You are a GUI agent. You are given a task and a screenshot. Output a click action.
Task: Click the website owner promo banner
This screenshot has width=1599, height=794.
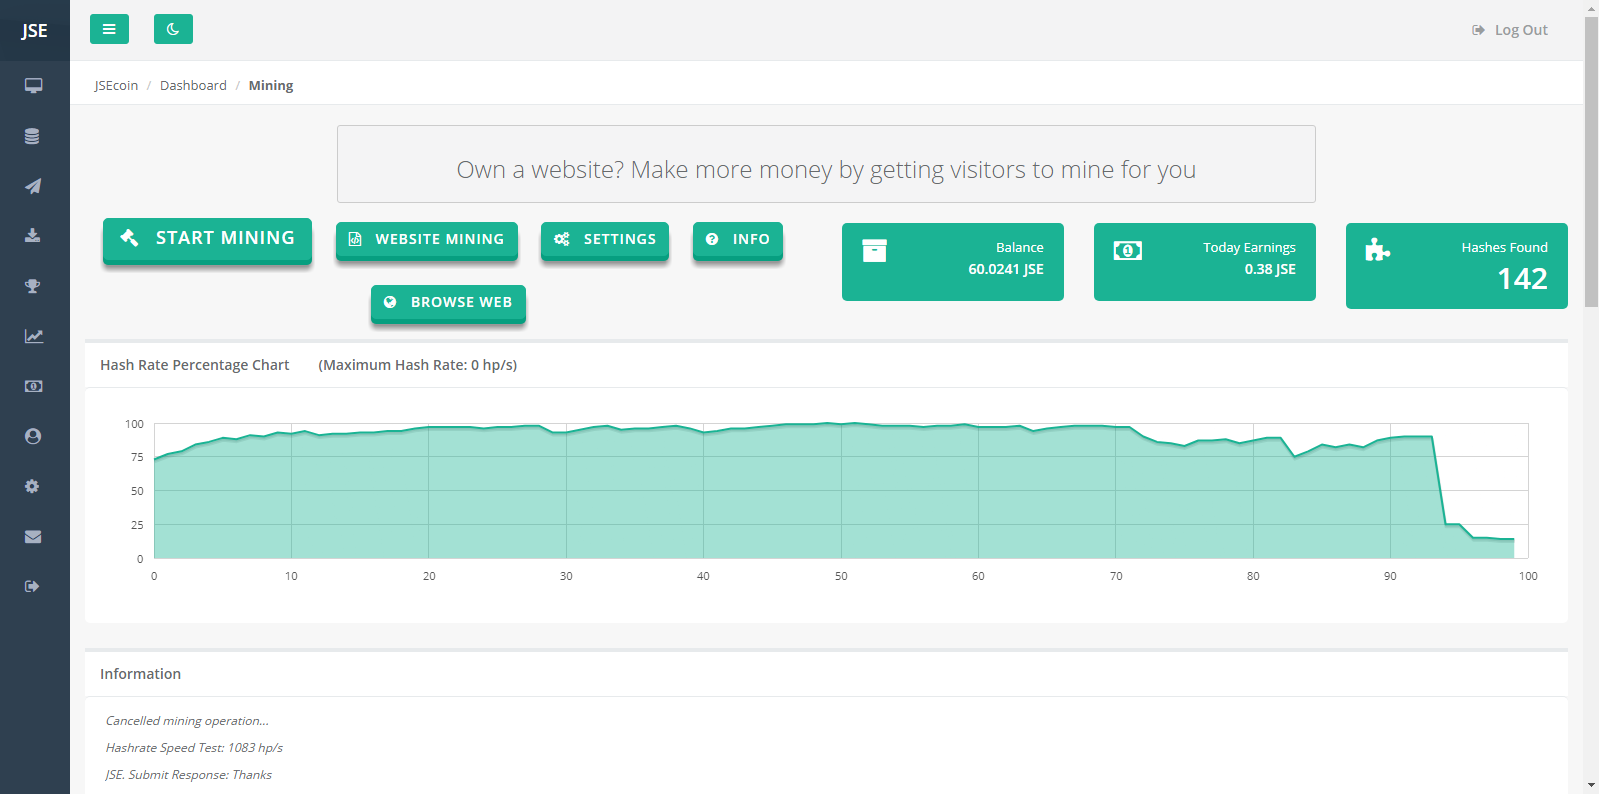(x=826, y=164)
